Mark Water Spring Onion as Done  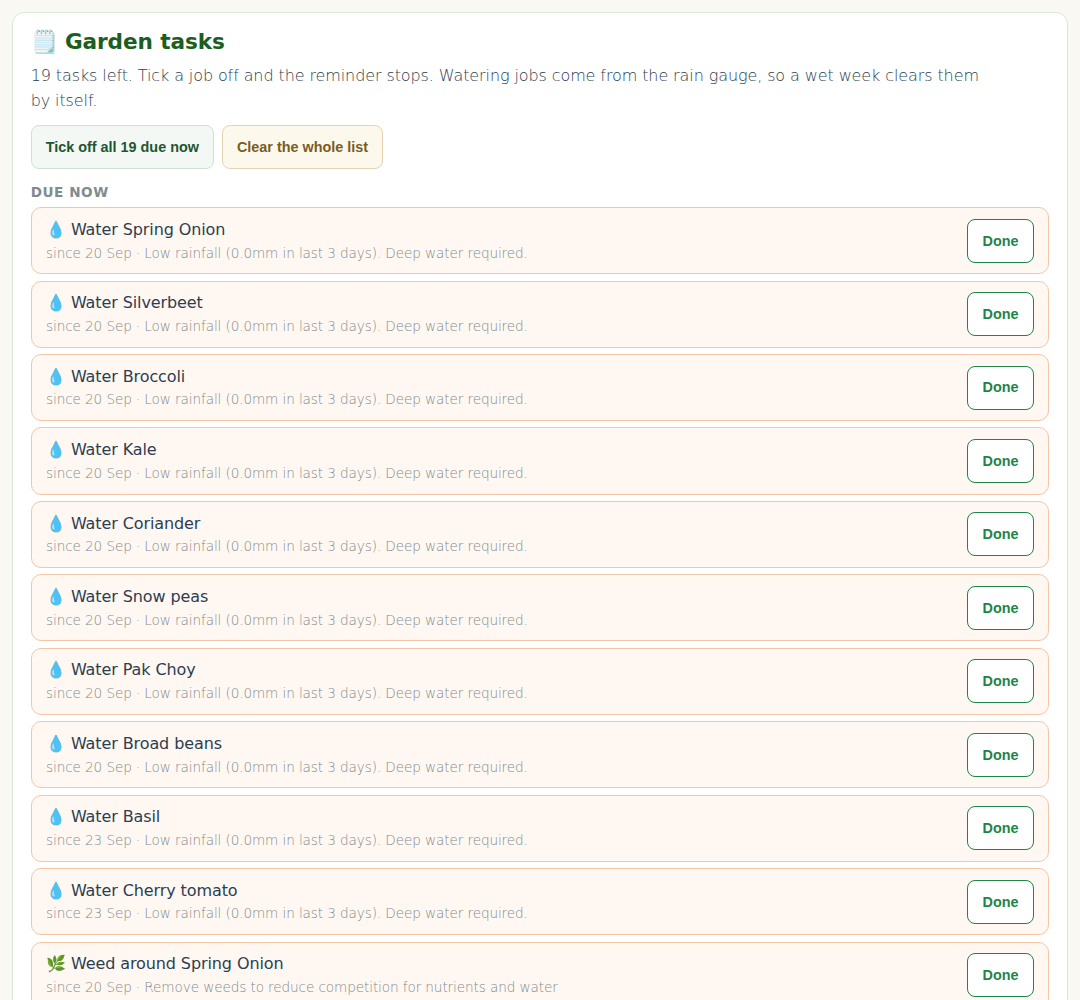coord(1000,241)
